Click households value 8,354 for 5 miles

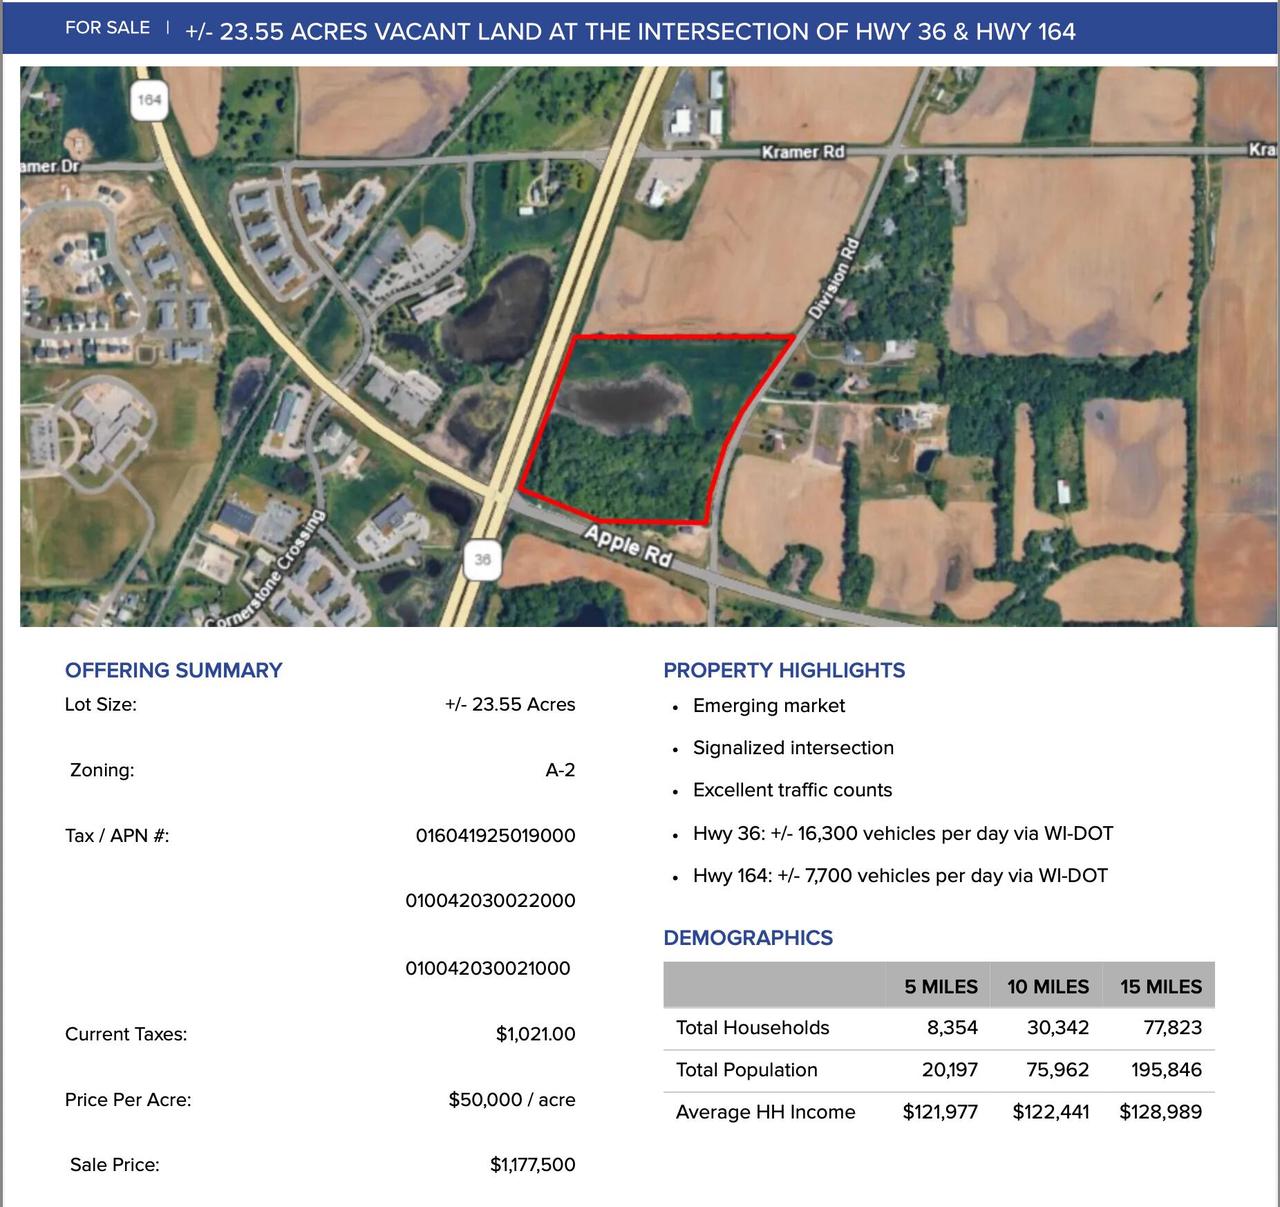click(x=952, y=1028)
